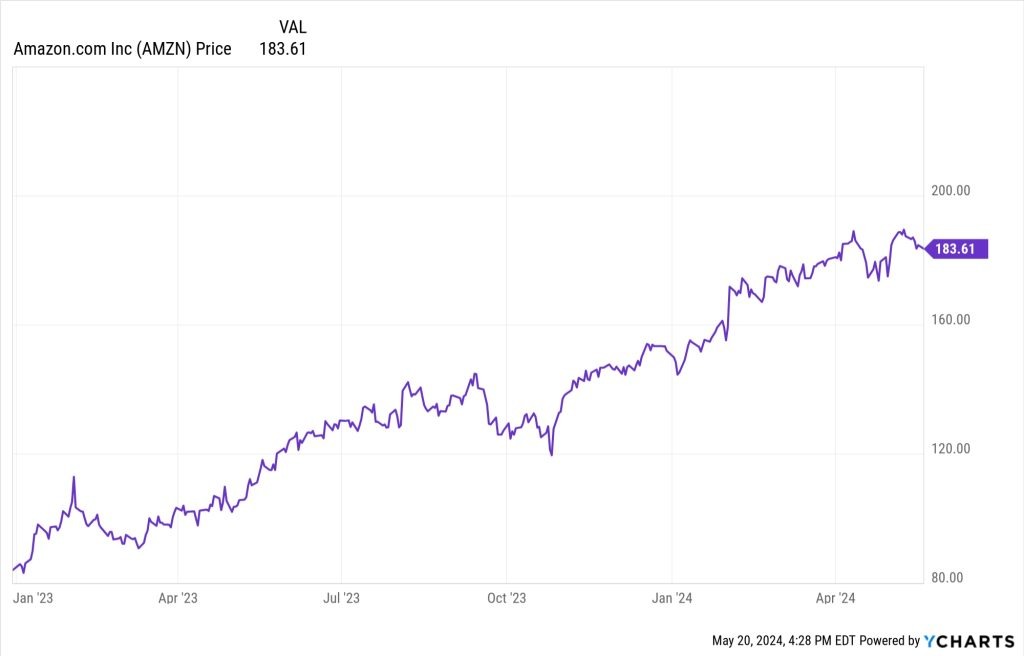The image size is (1024, 656).
Task: Select the Apr '23 date label
Action: [x=177, y=598]
